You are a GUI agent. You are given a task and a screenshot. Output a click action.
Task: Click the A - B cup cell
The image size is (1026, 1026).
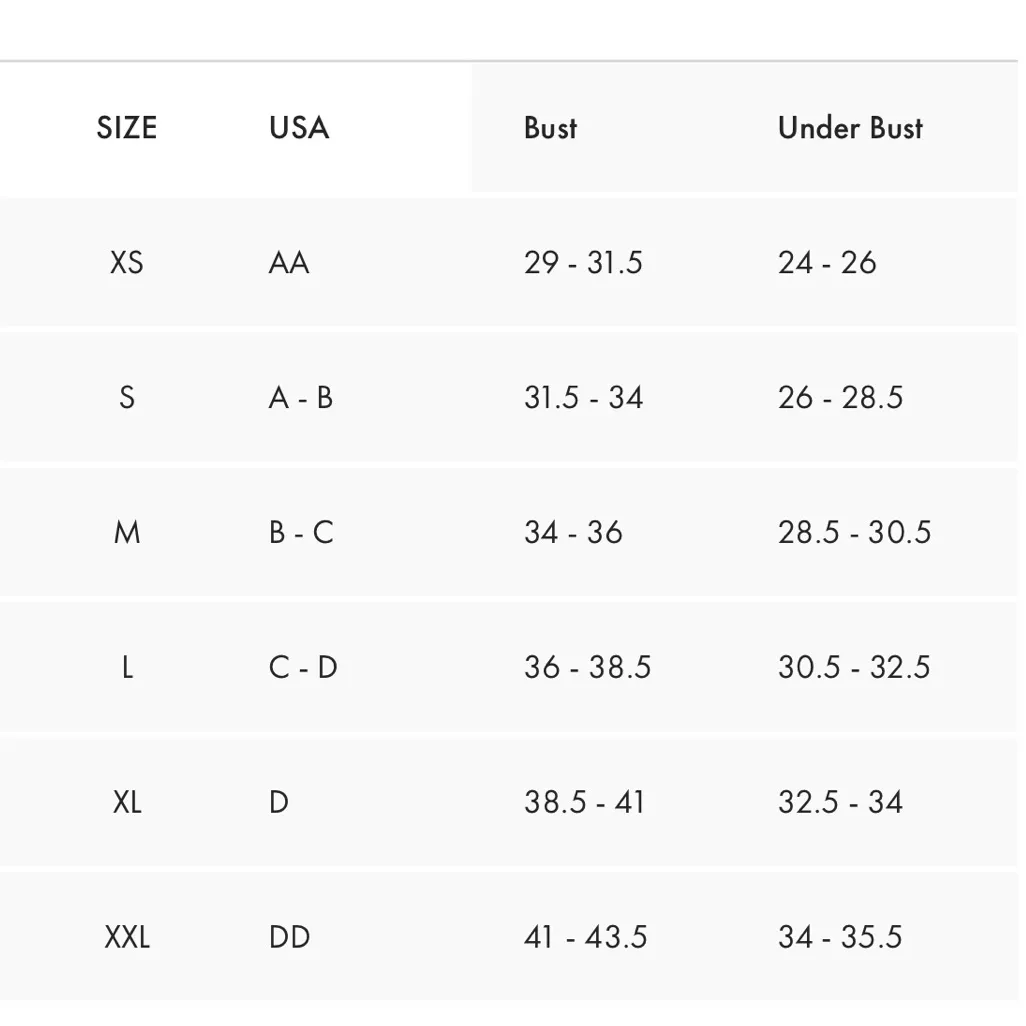pos(301,397)
